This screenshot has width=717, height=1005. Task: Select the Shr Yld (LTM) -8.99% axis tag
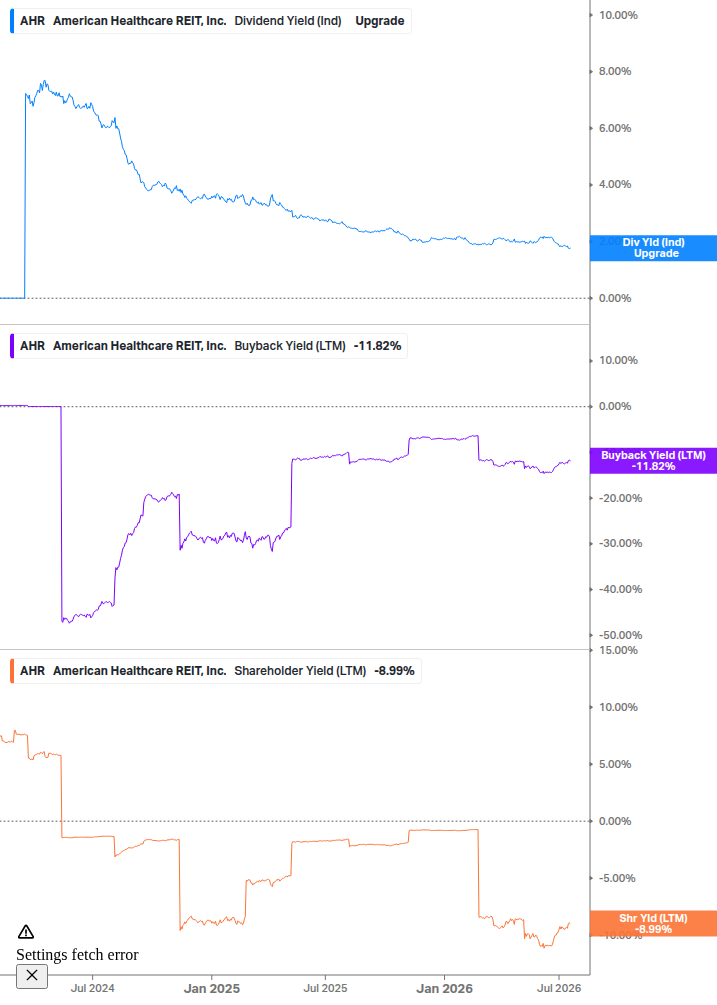[654, 924]
